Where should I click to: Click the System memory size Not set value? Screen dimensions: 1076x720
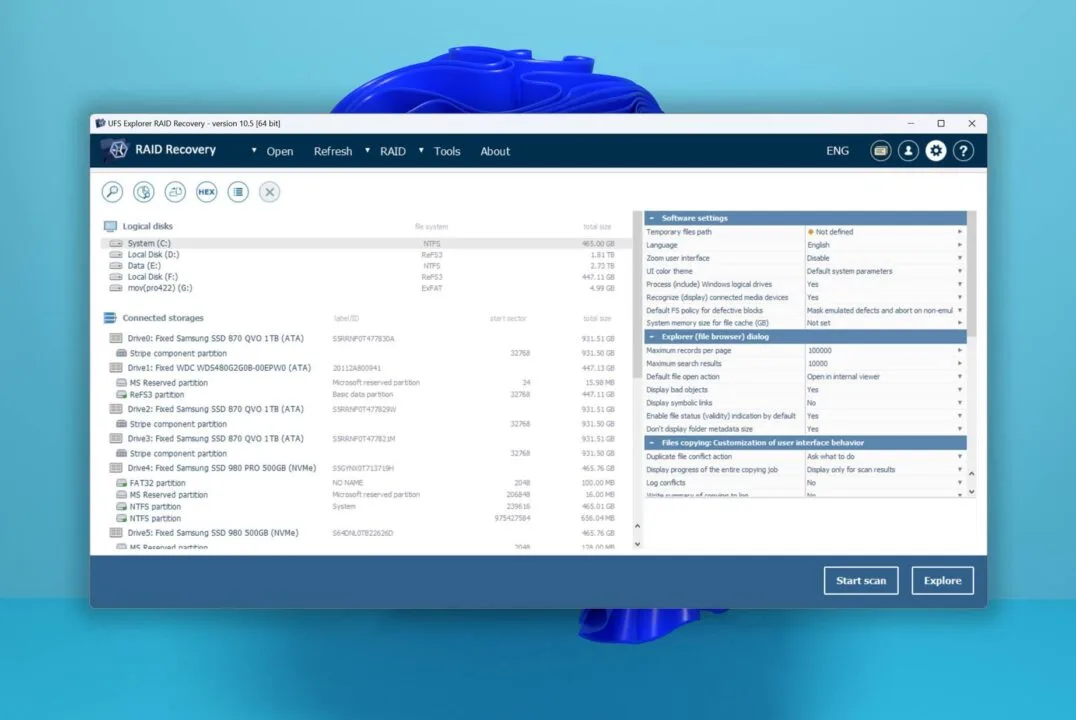[819, 323]
